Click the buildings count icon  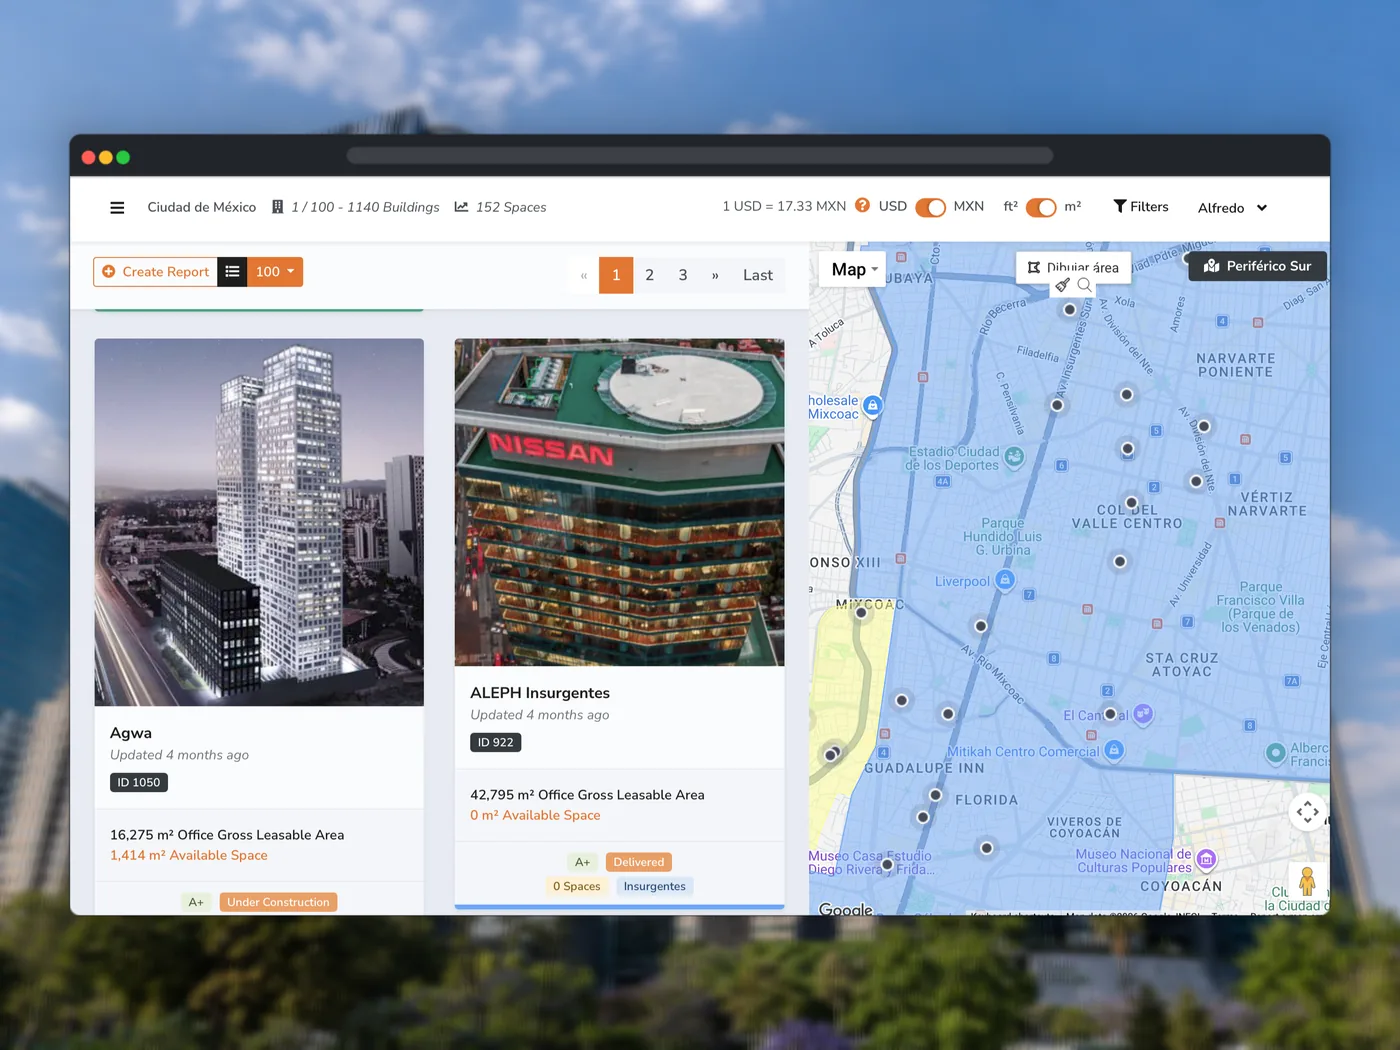(278, 207)
